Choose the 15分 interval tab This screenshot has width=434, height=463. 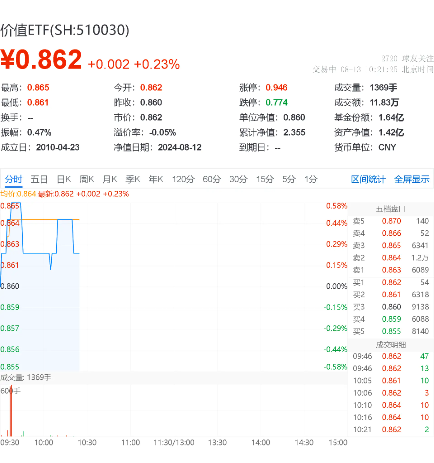[265, 179]
